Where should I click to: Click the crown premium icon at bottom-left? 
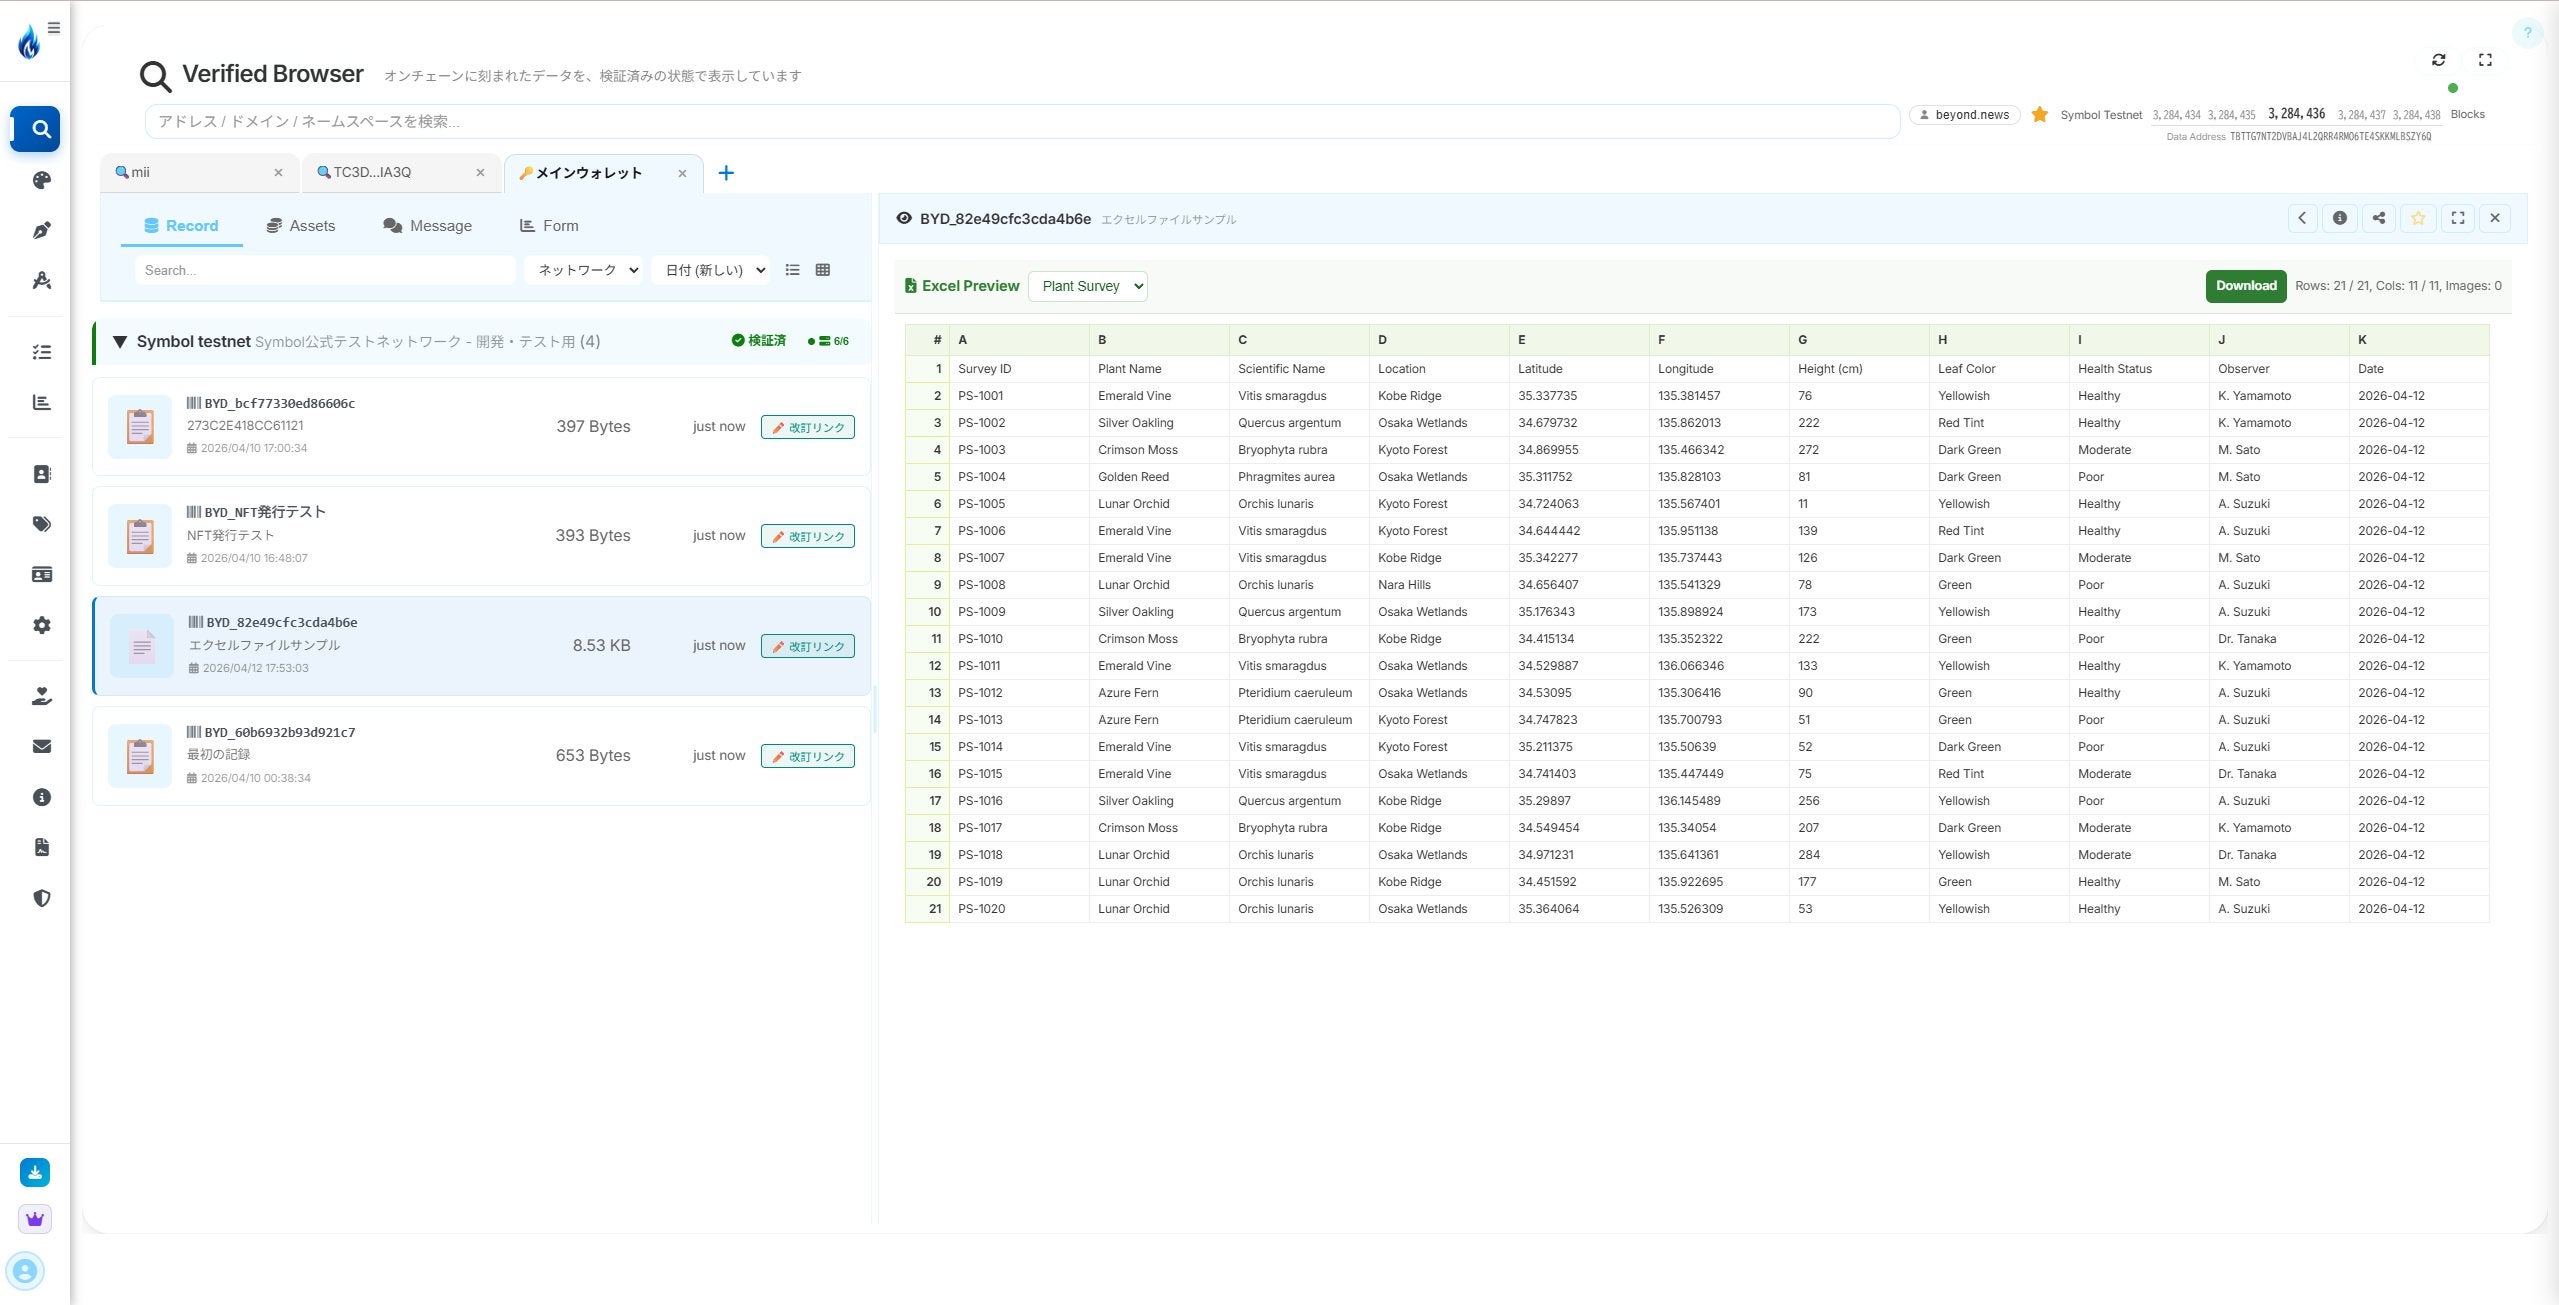(x=35, y=1218)
